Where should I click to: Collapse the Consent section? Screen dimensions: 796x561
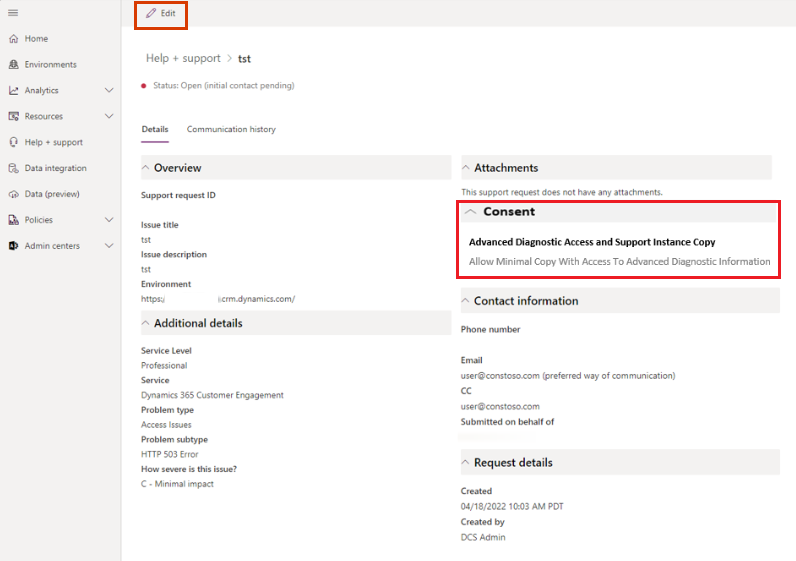[471, 212]
